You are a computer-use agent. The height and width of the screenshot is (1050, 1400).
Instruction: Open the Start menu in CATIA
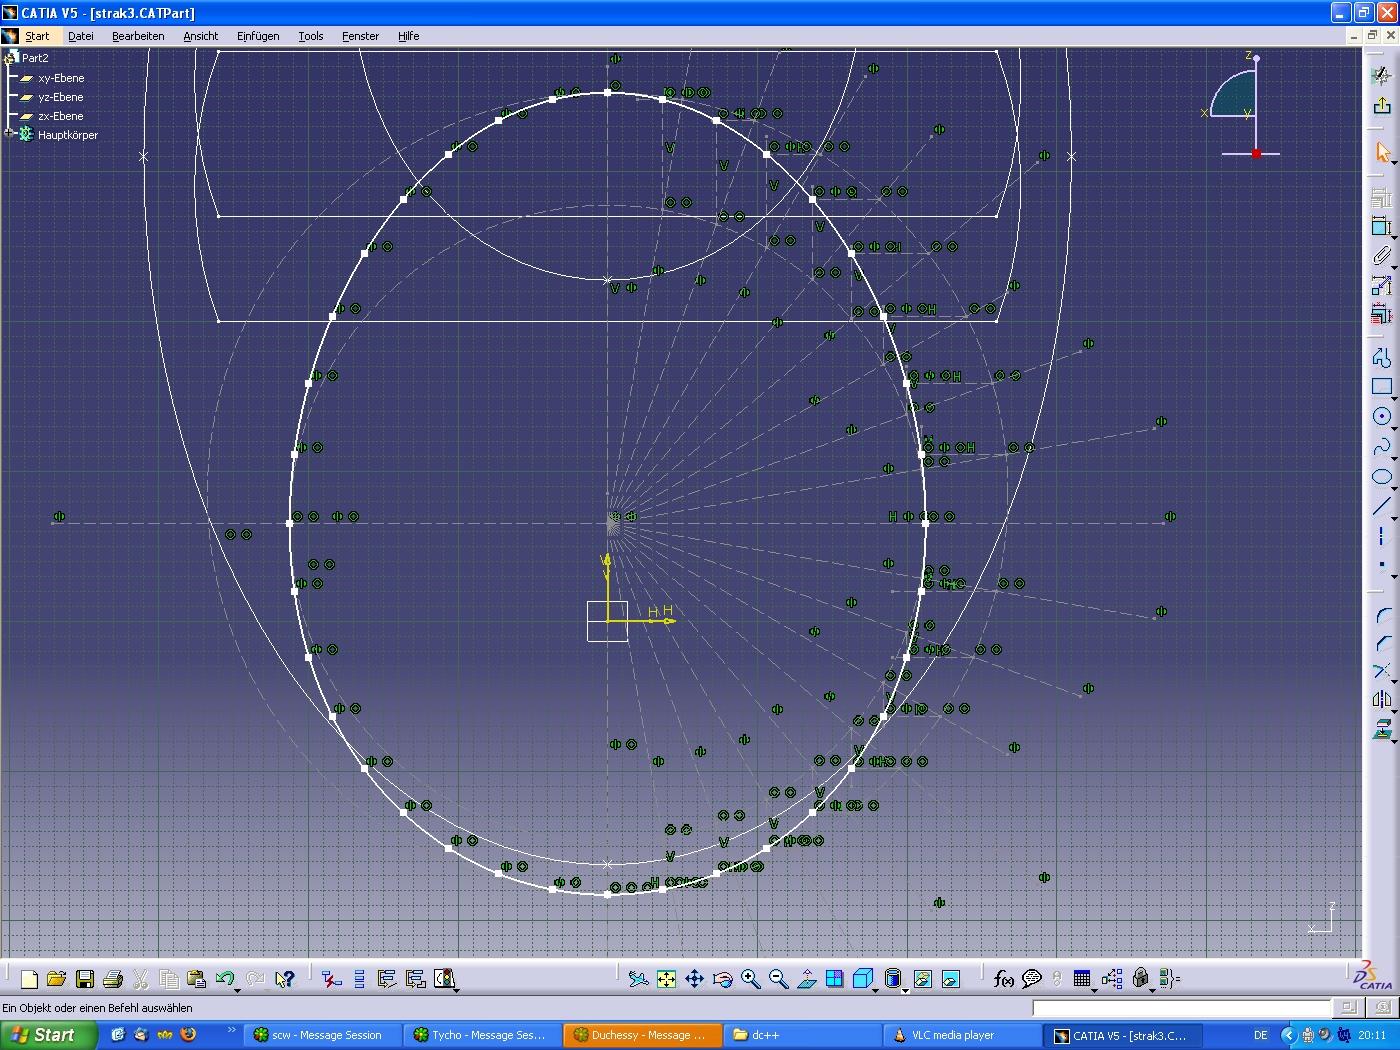tap(37, 36)
